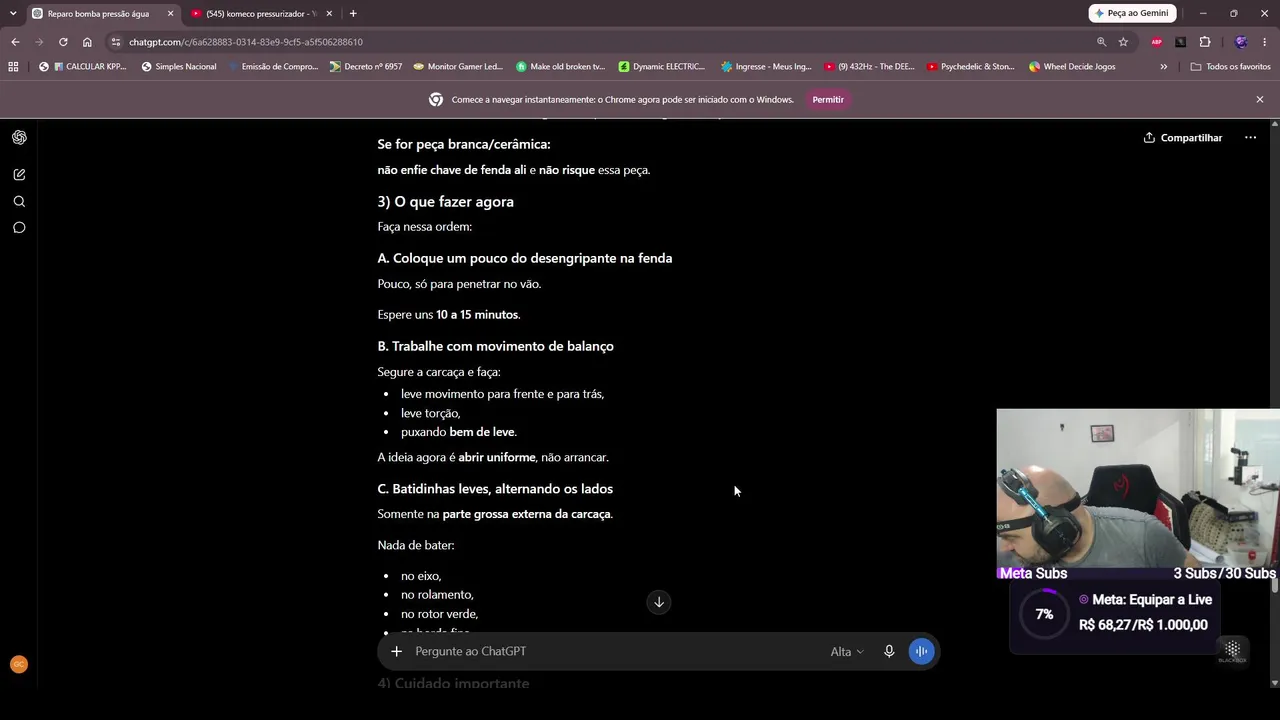Jump to bottom with the down-arrow button

tap(659, 602)
